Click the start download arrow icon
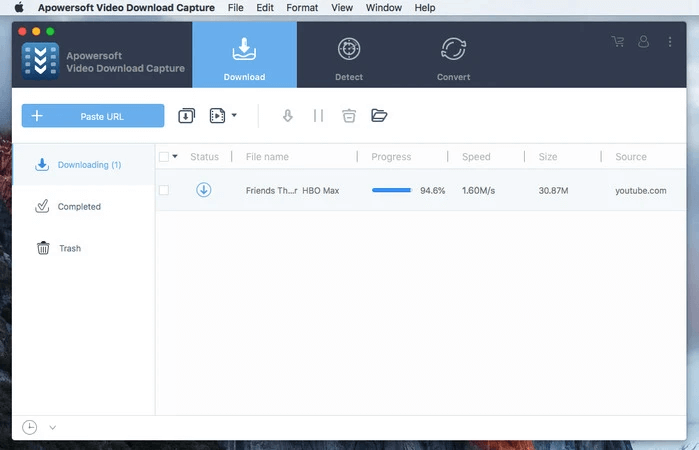The width and height of the screenshot is (699, 450). pyautogui.click(x=288, y=116)
